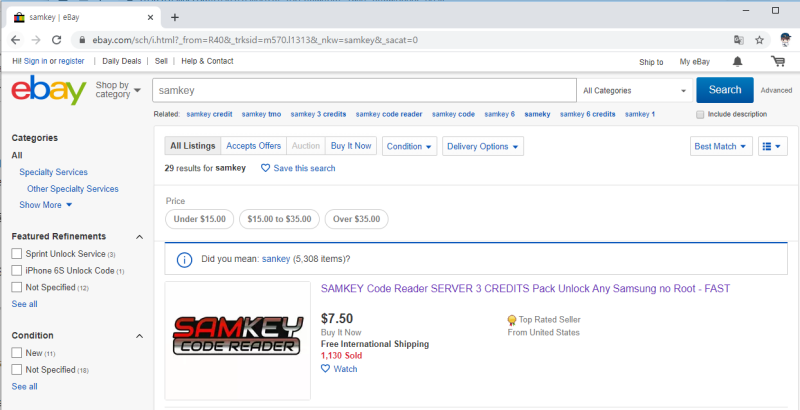Select Accepts Offers tab
This screenshot has width=800, height=410.
coord(254,146)
